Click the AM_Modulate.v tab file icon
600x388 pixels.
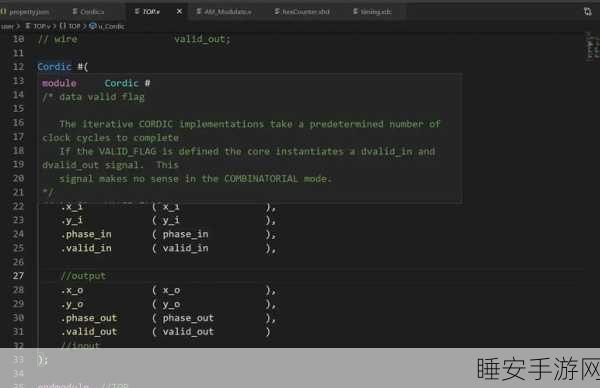click(199, 11)
